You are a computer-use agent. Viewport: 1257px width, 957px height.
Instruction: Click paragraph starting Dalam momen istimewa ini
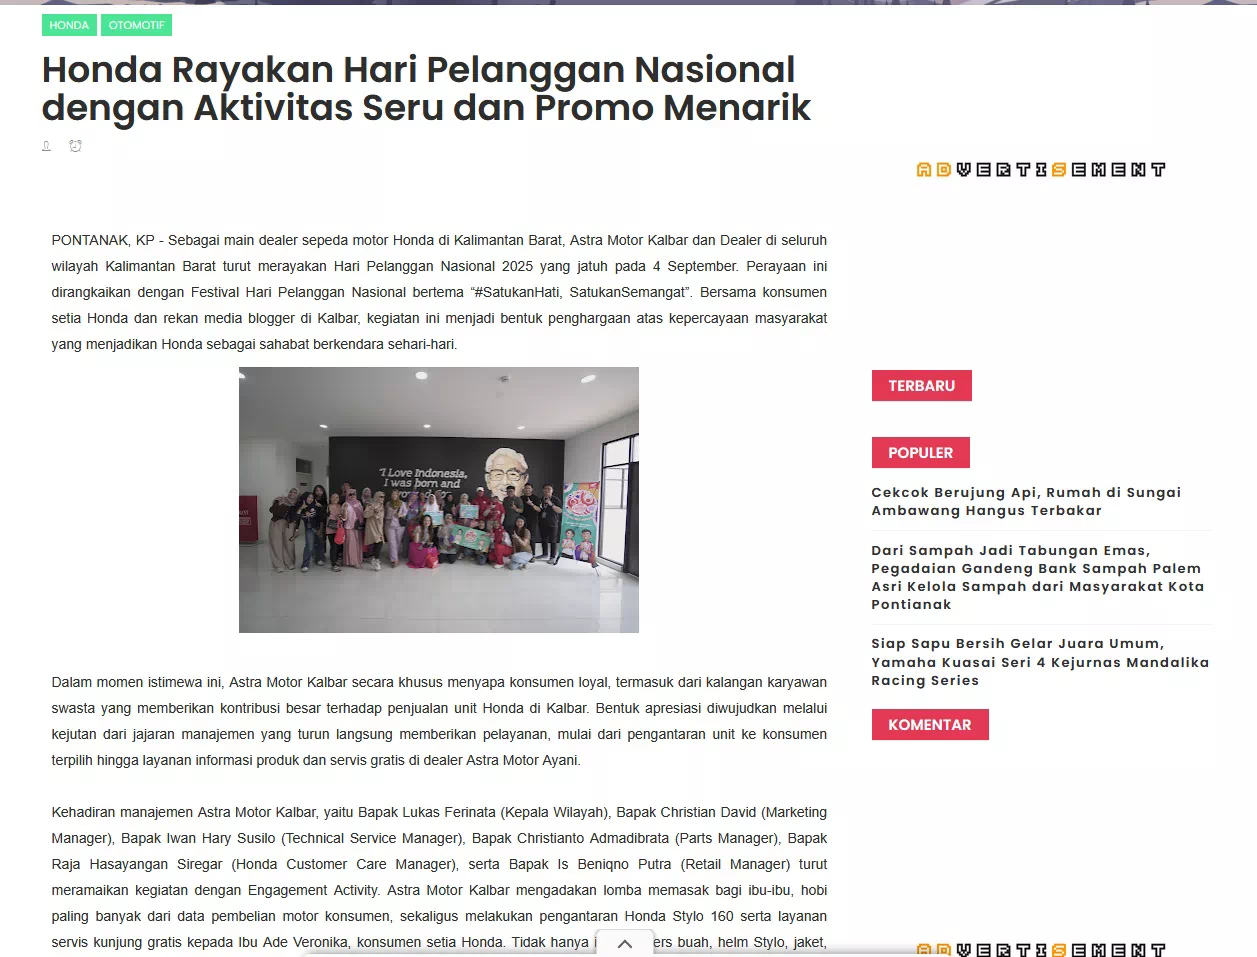[x=439, y=721]
